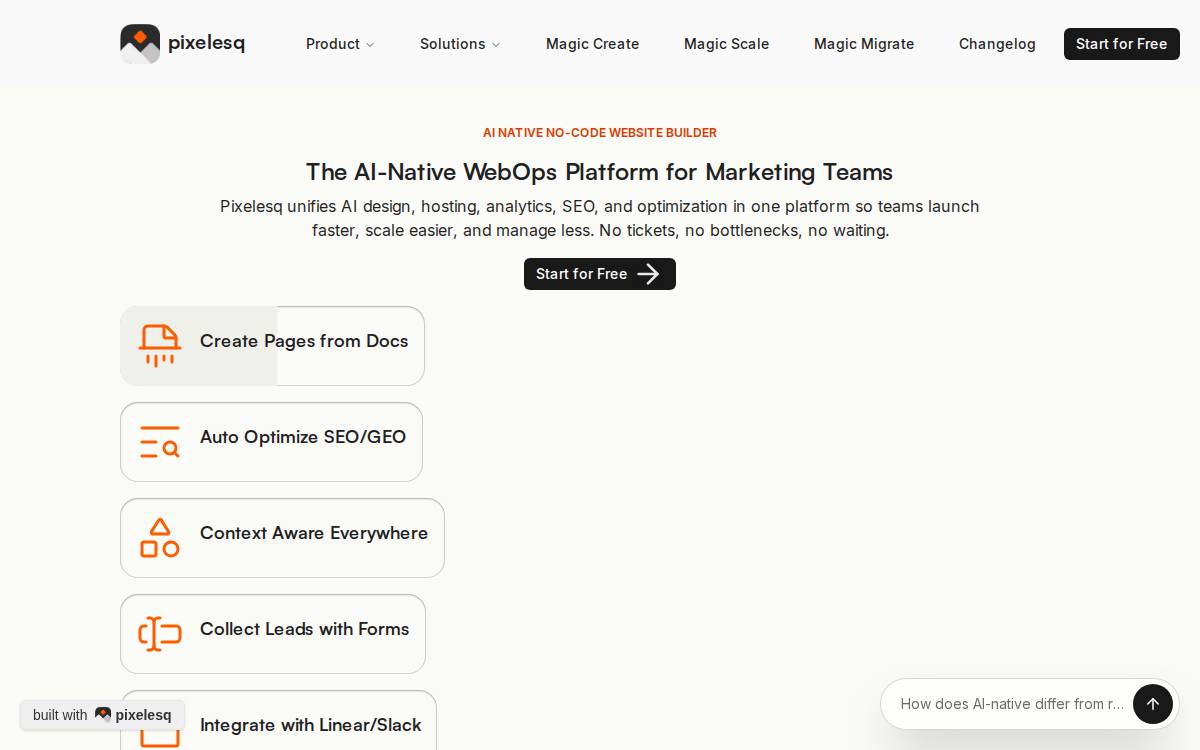Go to Magic Scale page

click(x=727, y=44)
